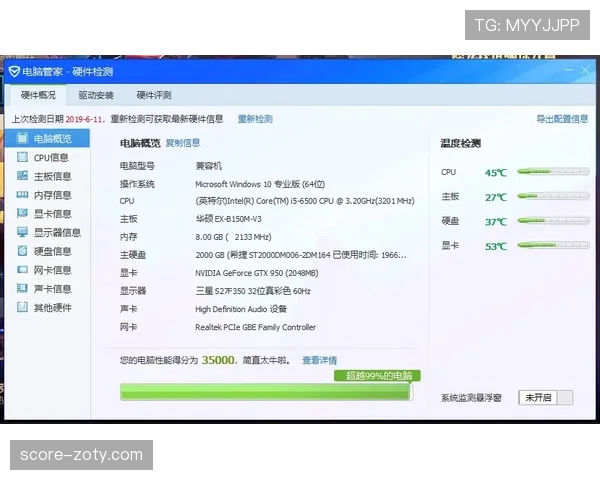This screenshot has width=600, height=480.
Task: Click the 温度检测 heading
Action: click(x=460, y=144)
